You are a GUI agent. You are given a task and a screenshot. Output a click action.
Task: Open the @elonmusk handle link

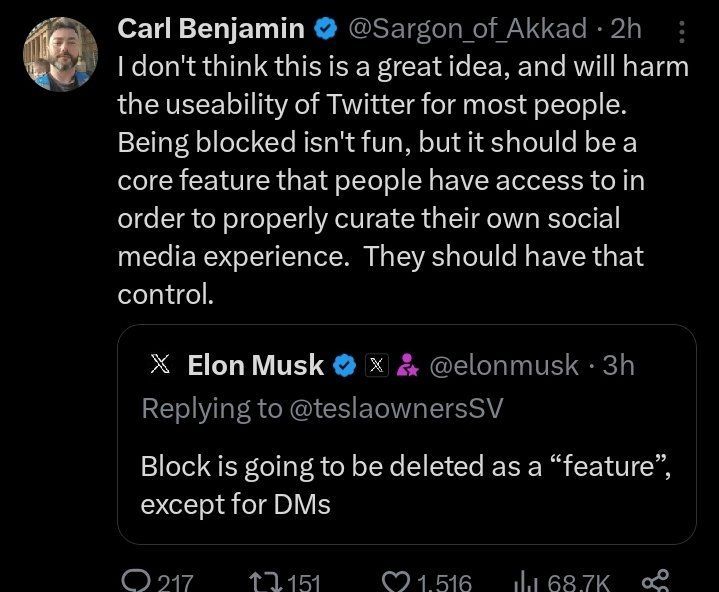503,366
